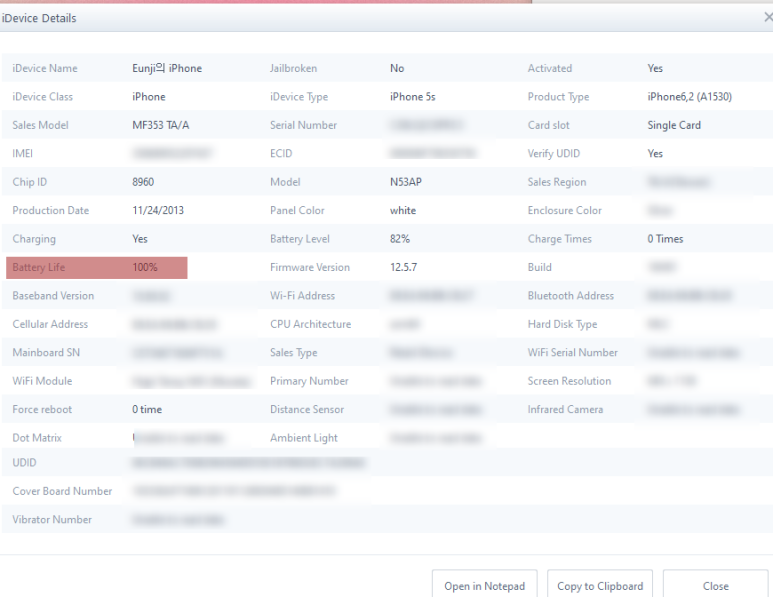Click the Chip ID value 8960
Screen dimensions: 773x597
143,182
